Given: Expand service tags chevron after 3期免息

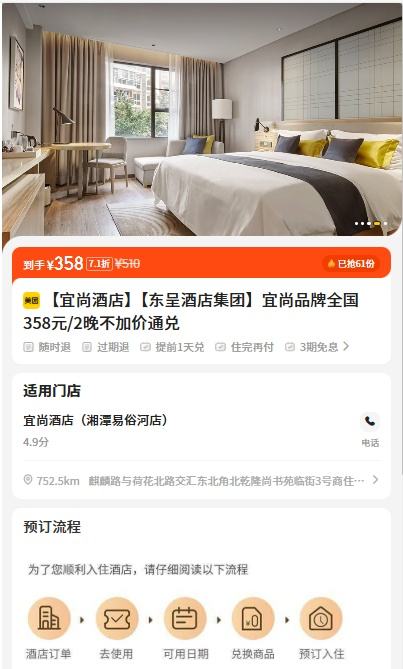Looking at the screenshot, I should (x=346, y=346).
